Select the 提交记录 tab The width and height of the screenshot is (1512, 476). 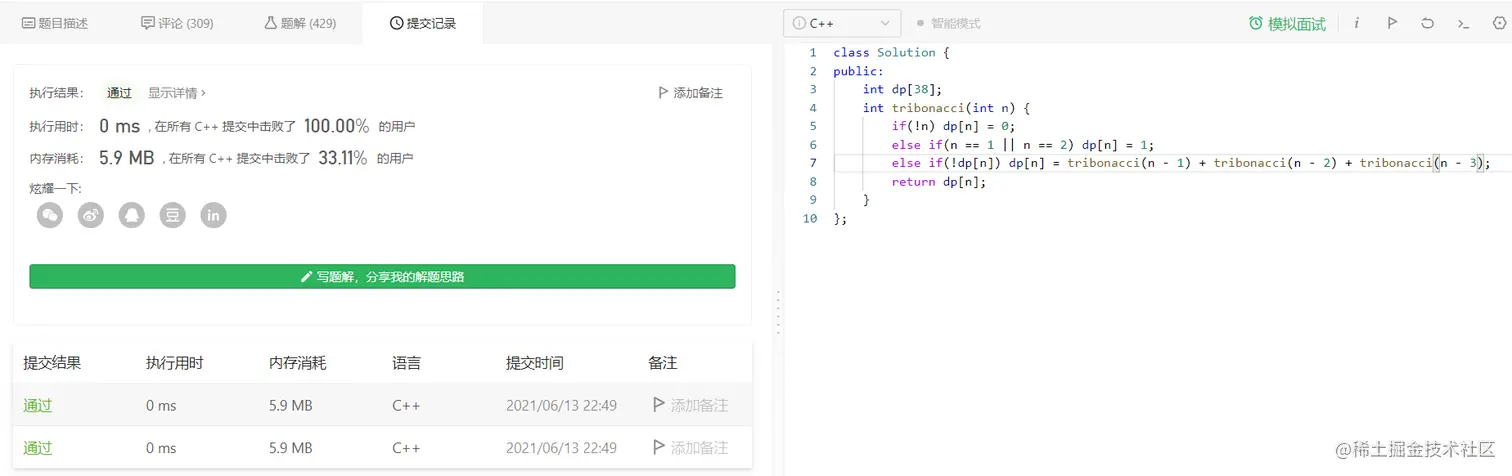click(x=423, y=23)
